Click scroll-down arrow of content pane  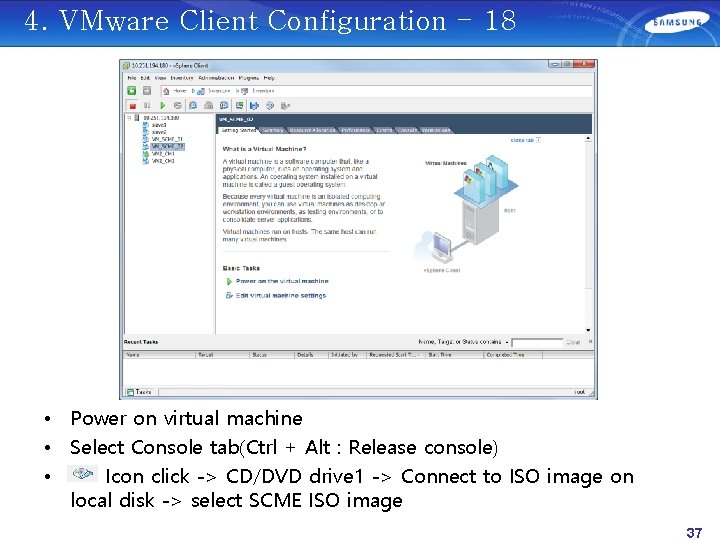(x=588, y=330)
